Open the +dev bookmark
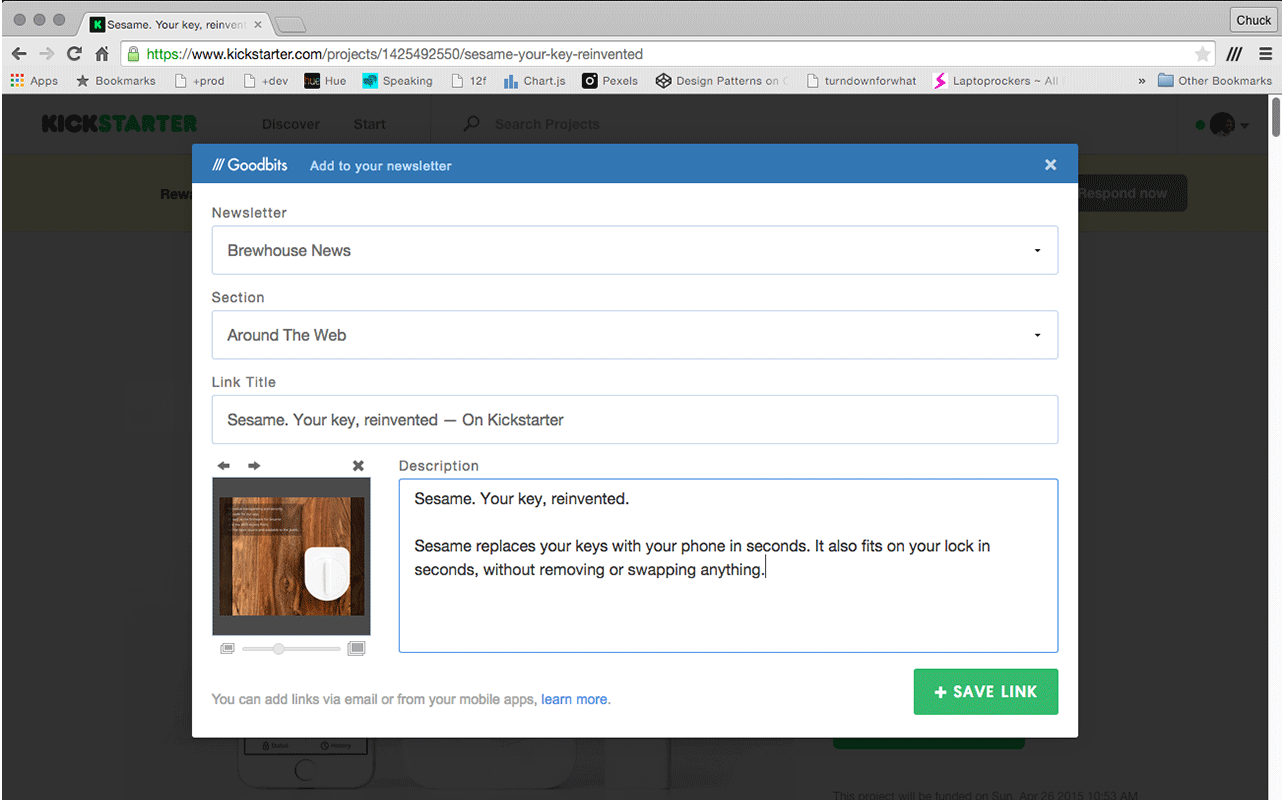Viewport: 1282px width, 800px height. [x=266, y=81]
